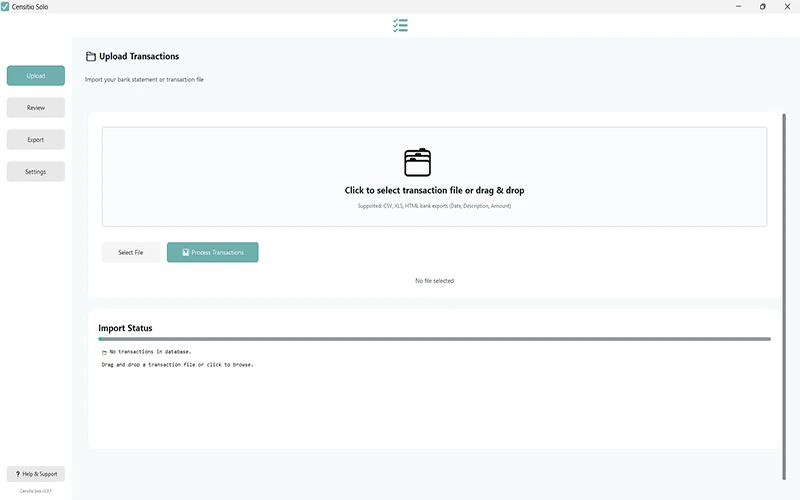Open the Settings section
Screen dimensions: 800x500
tap(36, 172)
